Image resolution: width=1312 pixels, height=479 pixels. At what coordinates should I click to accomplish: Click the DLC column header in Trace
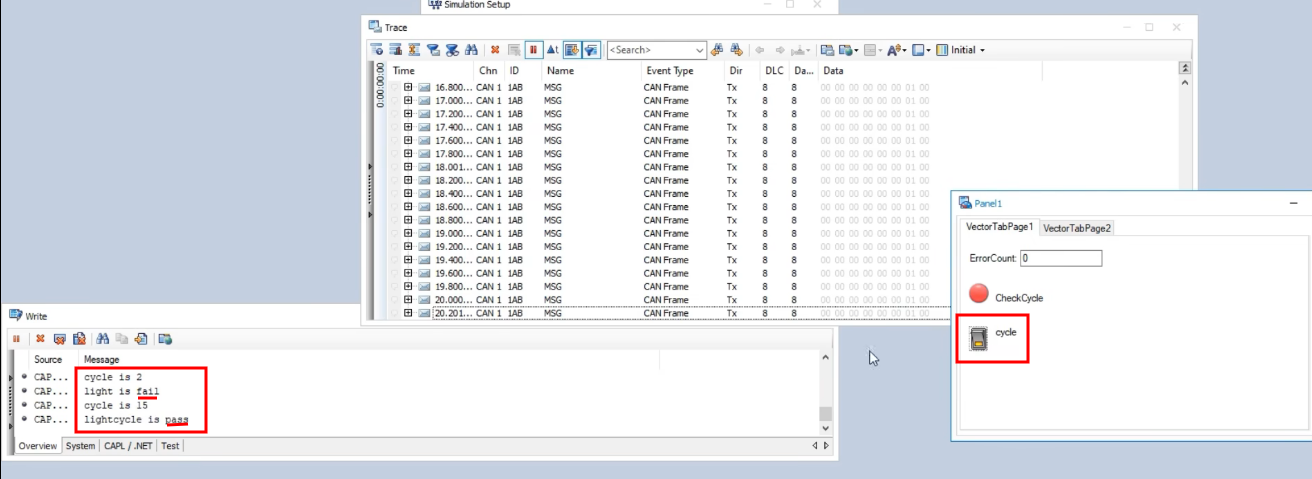[x=775, y=71]
